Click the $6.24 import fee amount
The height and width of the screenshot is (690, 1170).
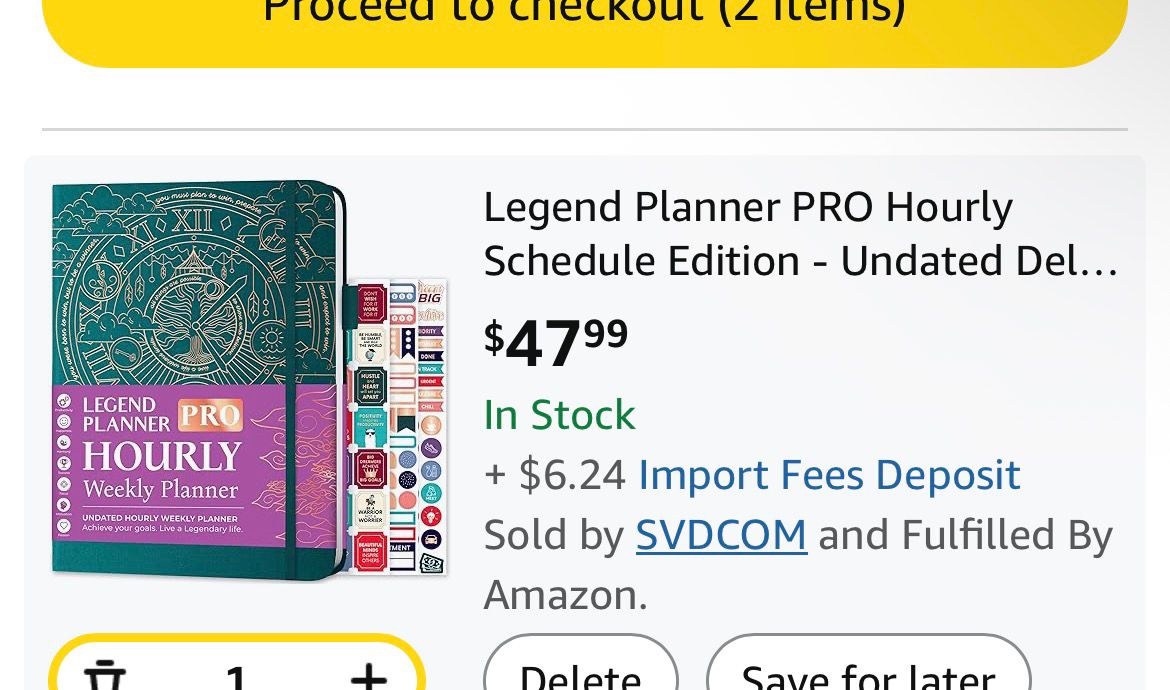tap(571, 475)
